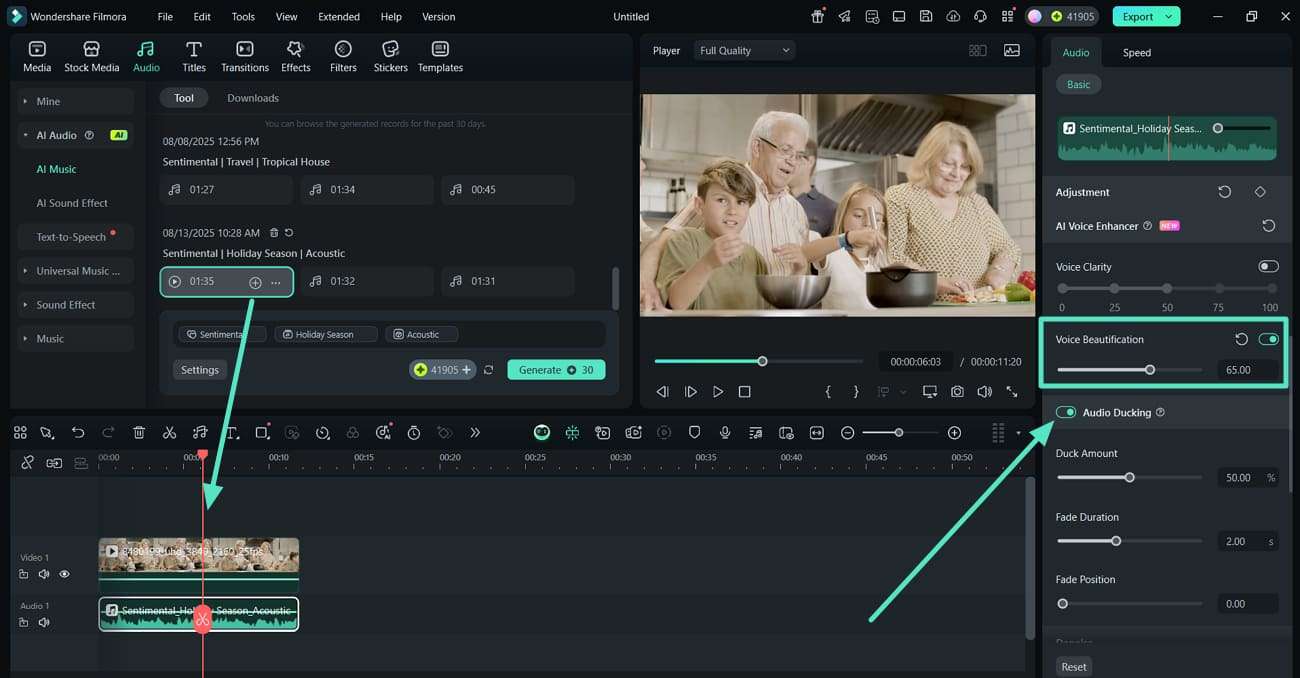Turn off Voice Beautification switch

coord(1268,339)
